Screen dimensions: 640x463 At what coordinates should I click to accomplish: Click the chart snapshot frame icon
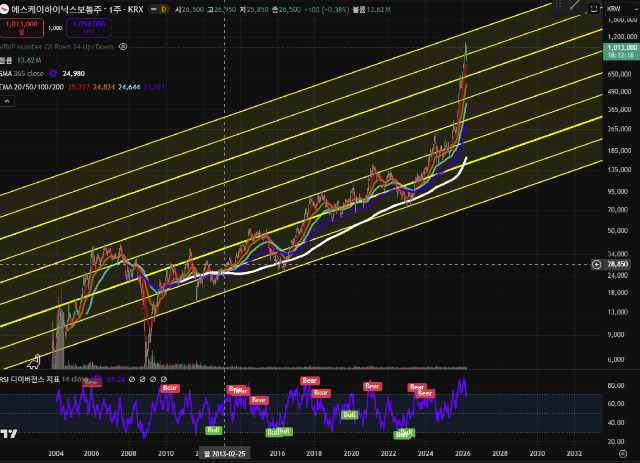594,9
